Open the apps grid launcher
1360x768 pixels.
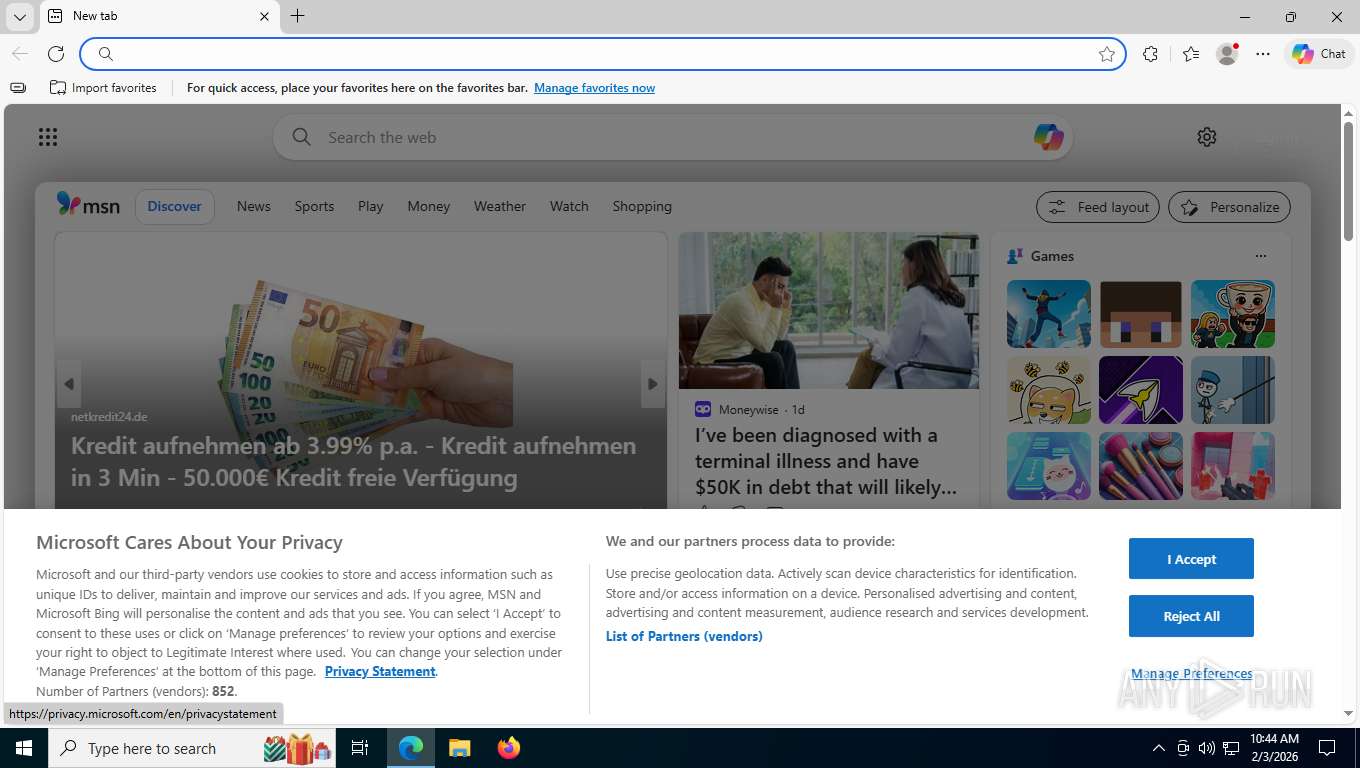(48, 137)
